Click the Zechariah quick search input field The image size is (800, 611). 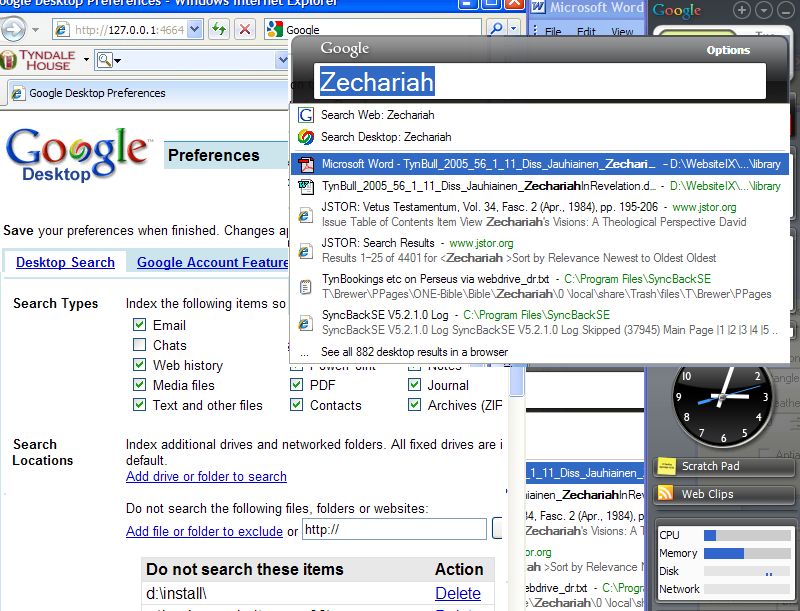(540, 81)
